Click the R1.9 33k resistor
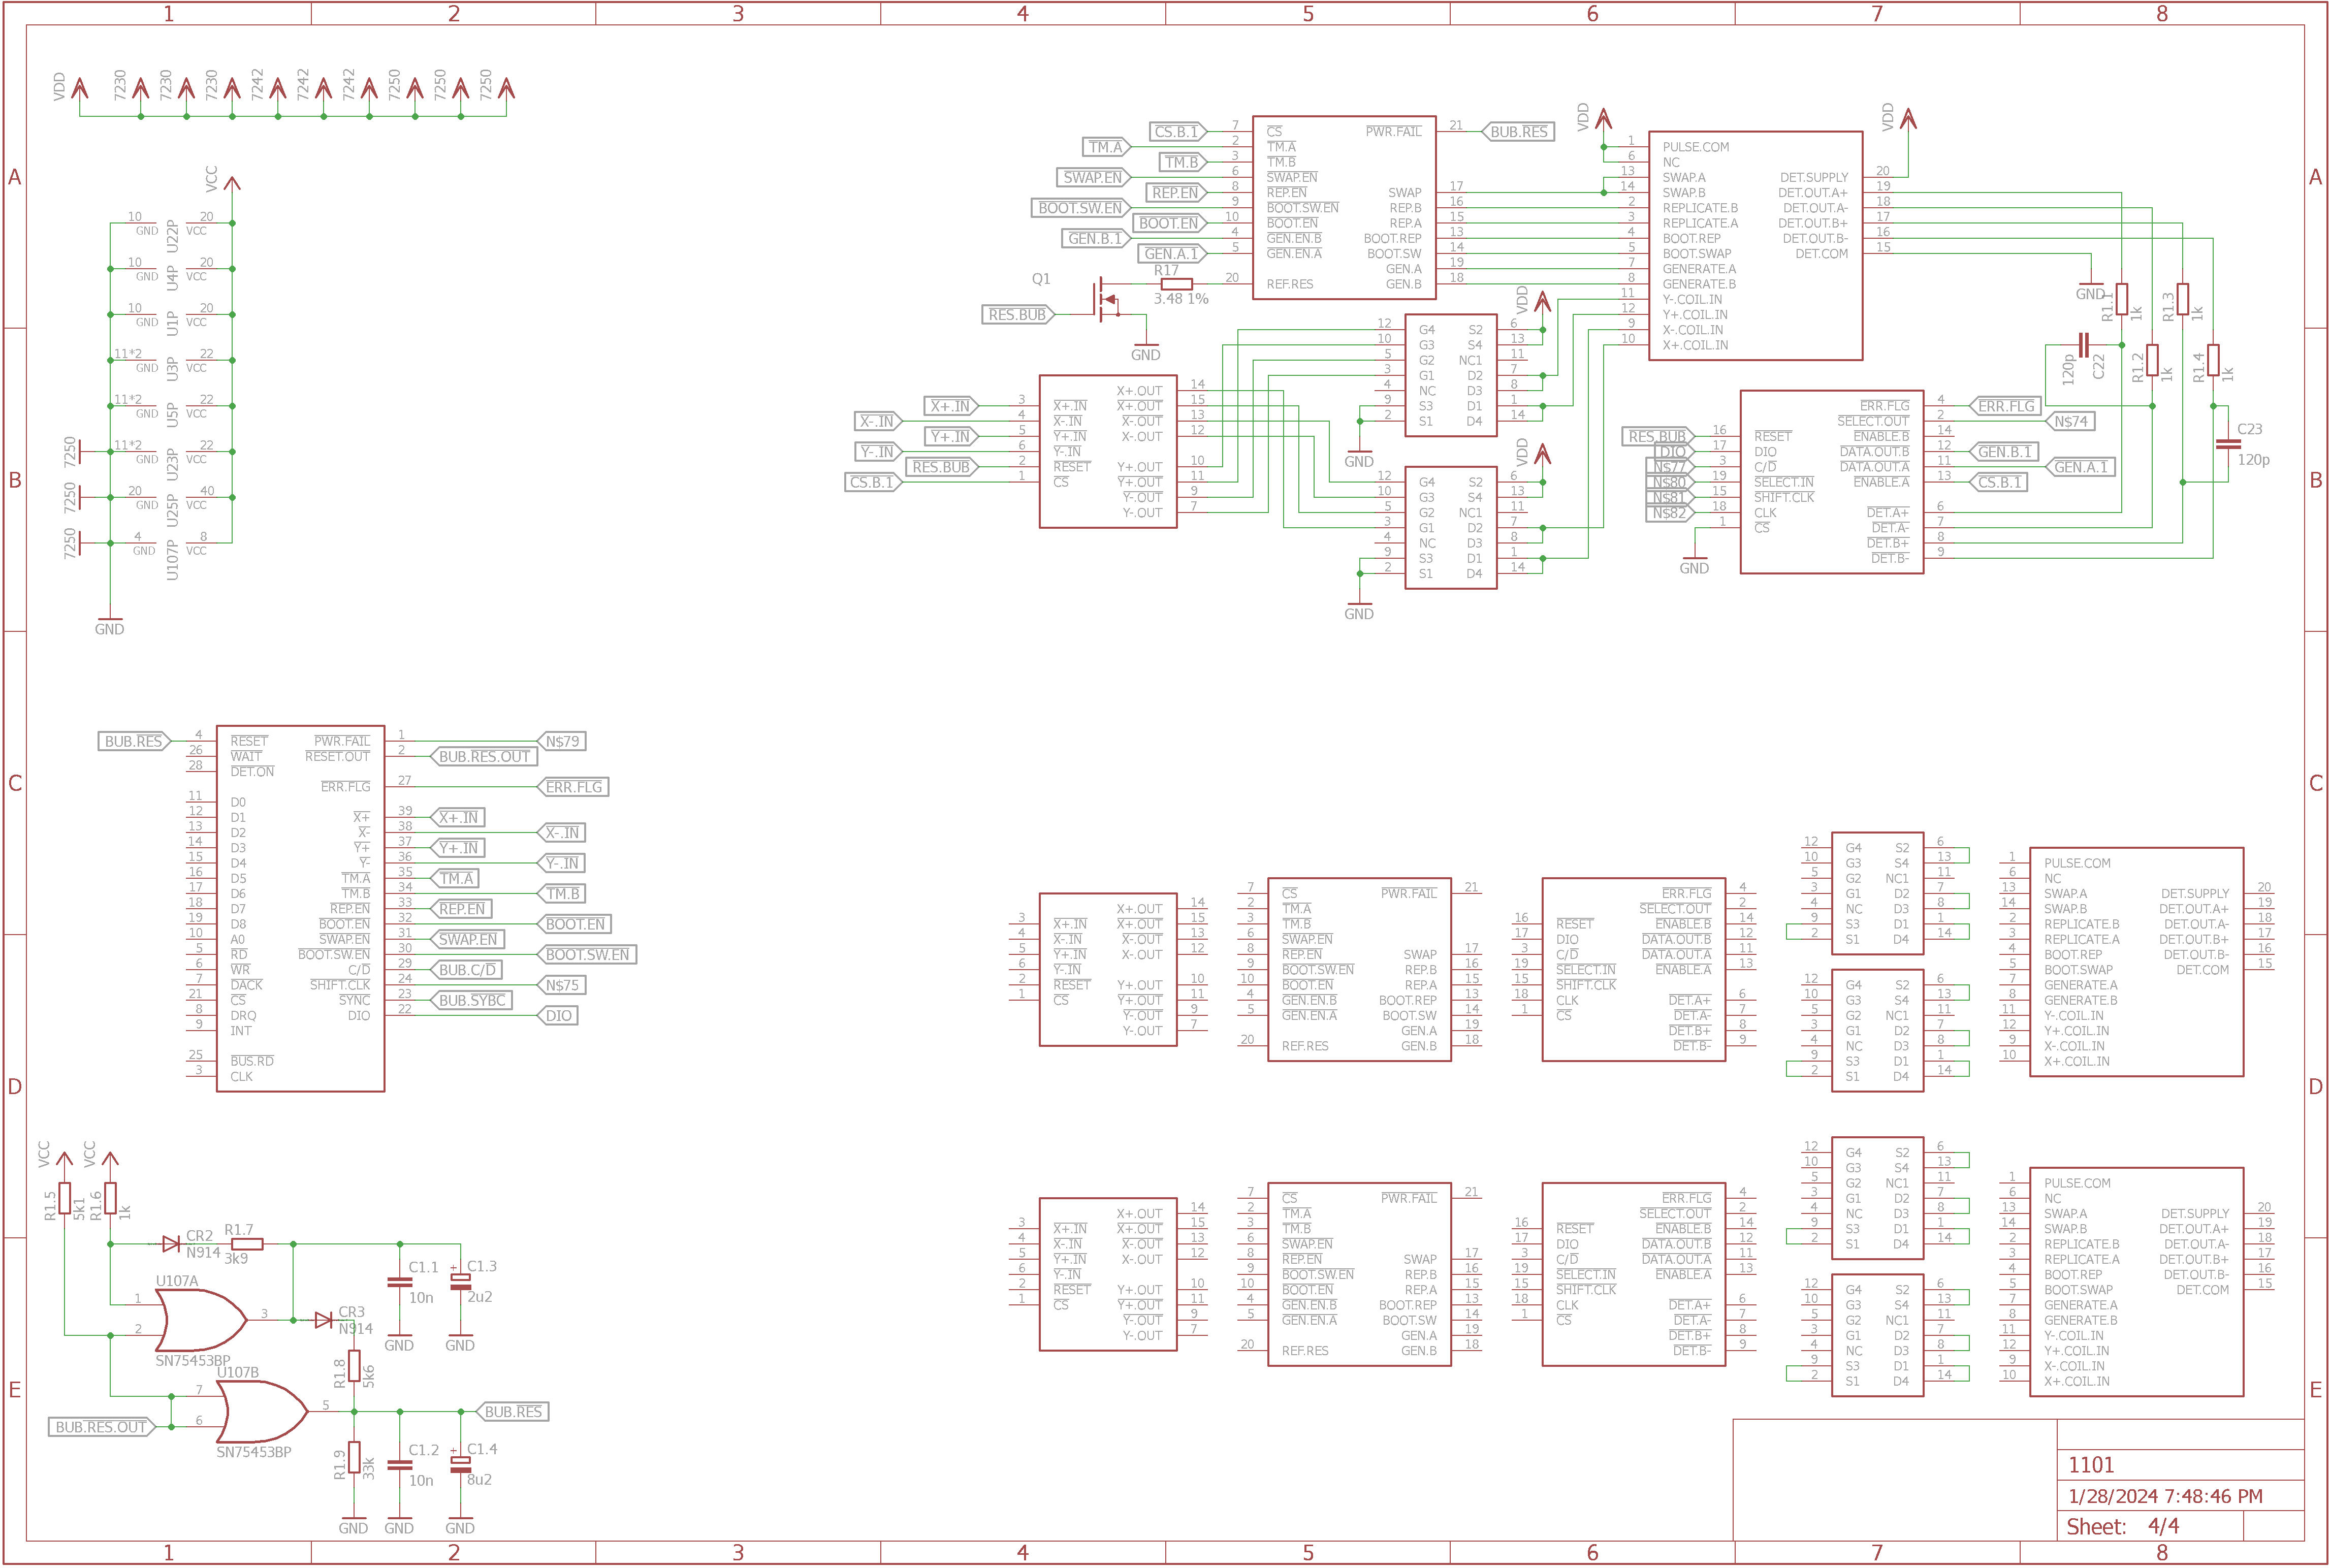Viewport: 2330px width, 1568px height. 354,1458
